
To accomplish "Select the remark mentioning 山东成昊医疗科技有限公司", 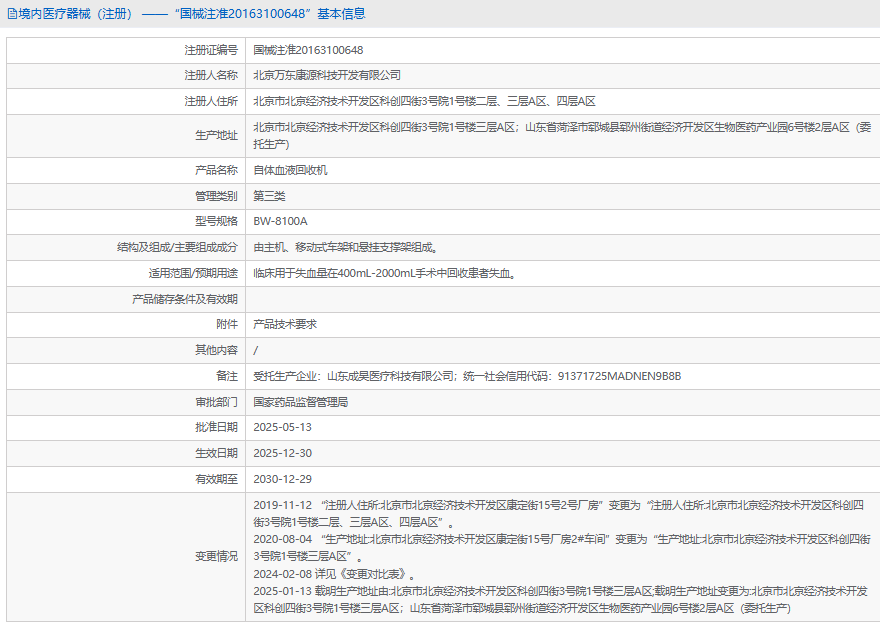I will point(467,376).
